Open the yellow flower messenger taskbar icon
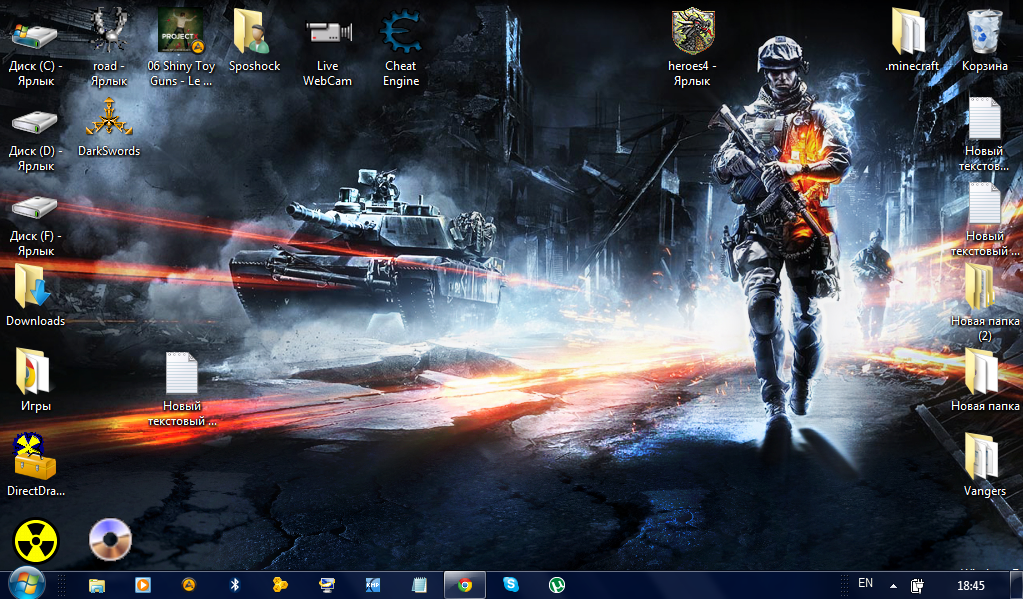1023x599 pixels. (281, 585)
